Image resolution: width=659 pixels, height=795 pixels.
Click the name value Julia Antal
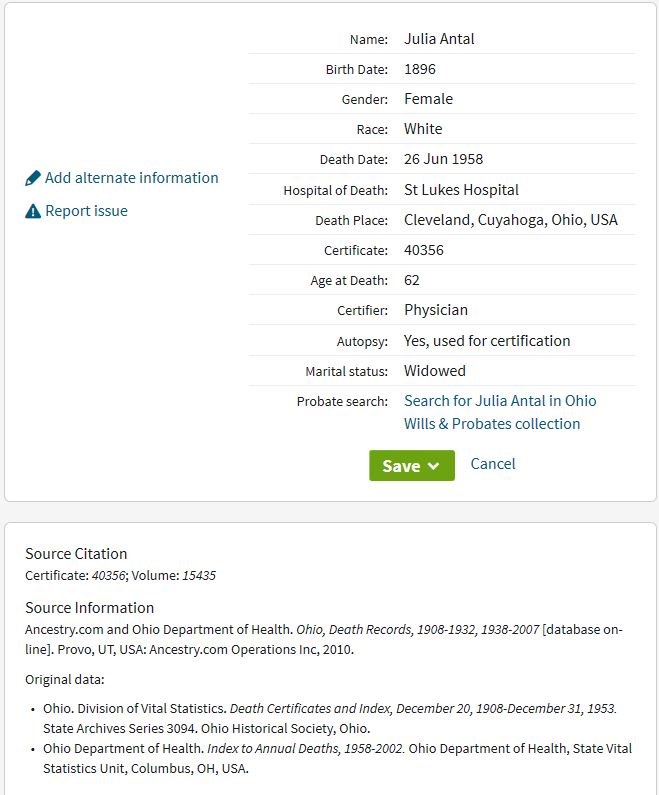coord(439,39)
